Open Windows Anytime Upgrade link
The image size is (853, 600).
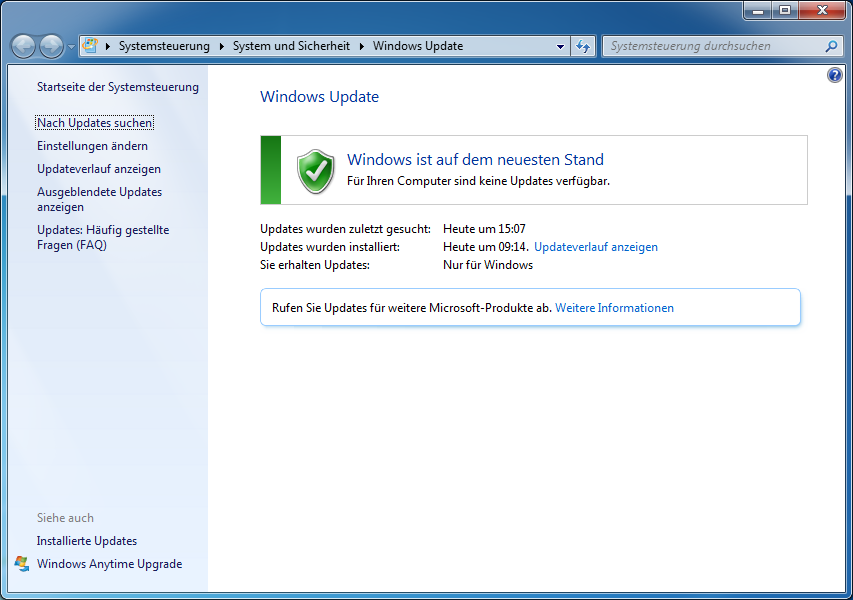click(x=109, y=564)
